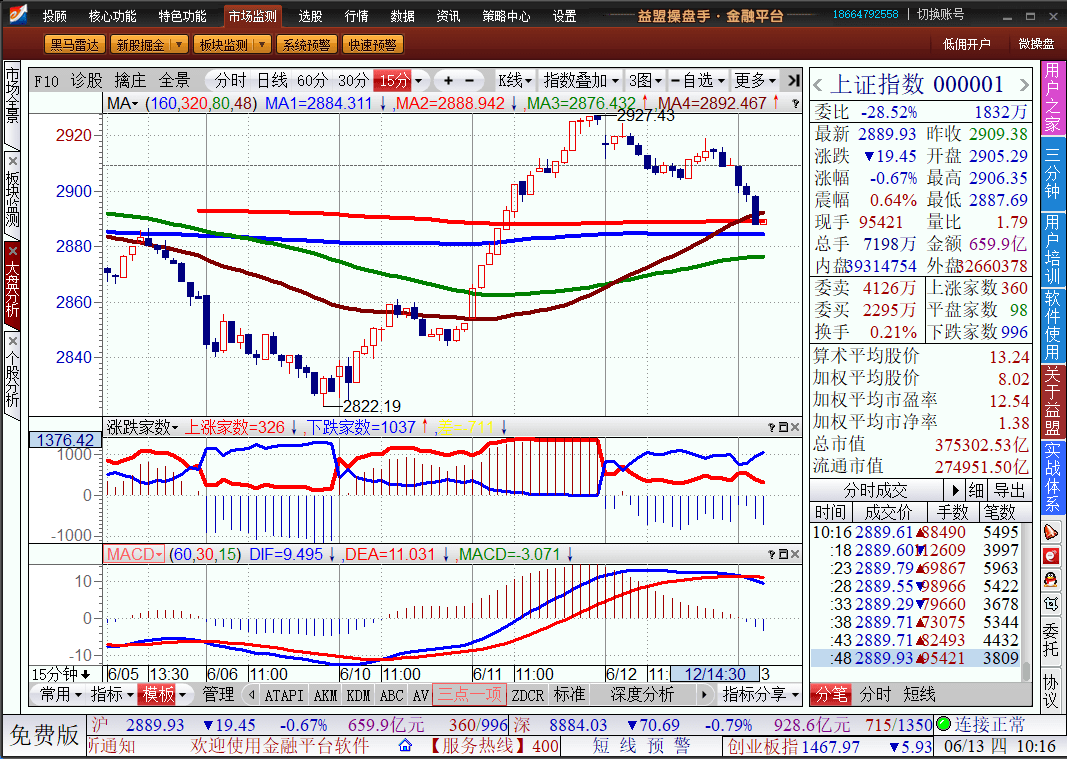1067x759 pixels.
Task: Zoom in chart with plus icon
Action: (x=448, y=81)
